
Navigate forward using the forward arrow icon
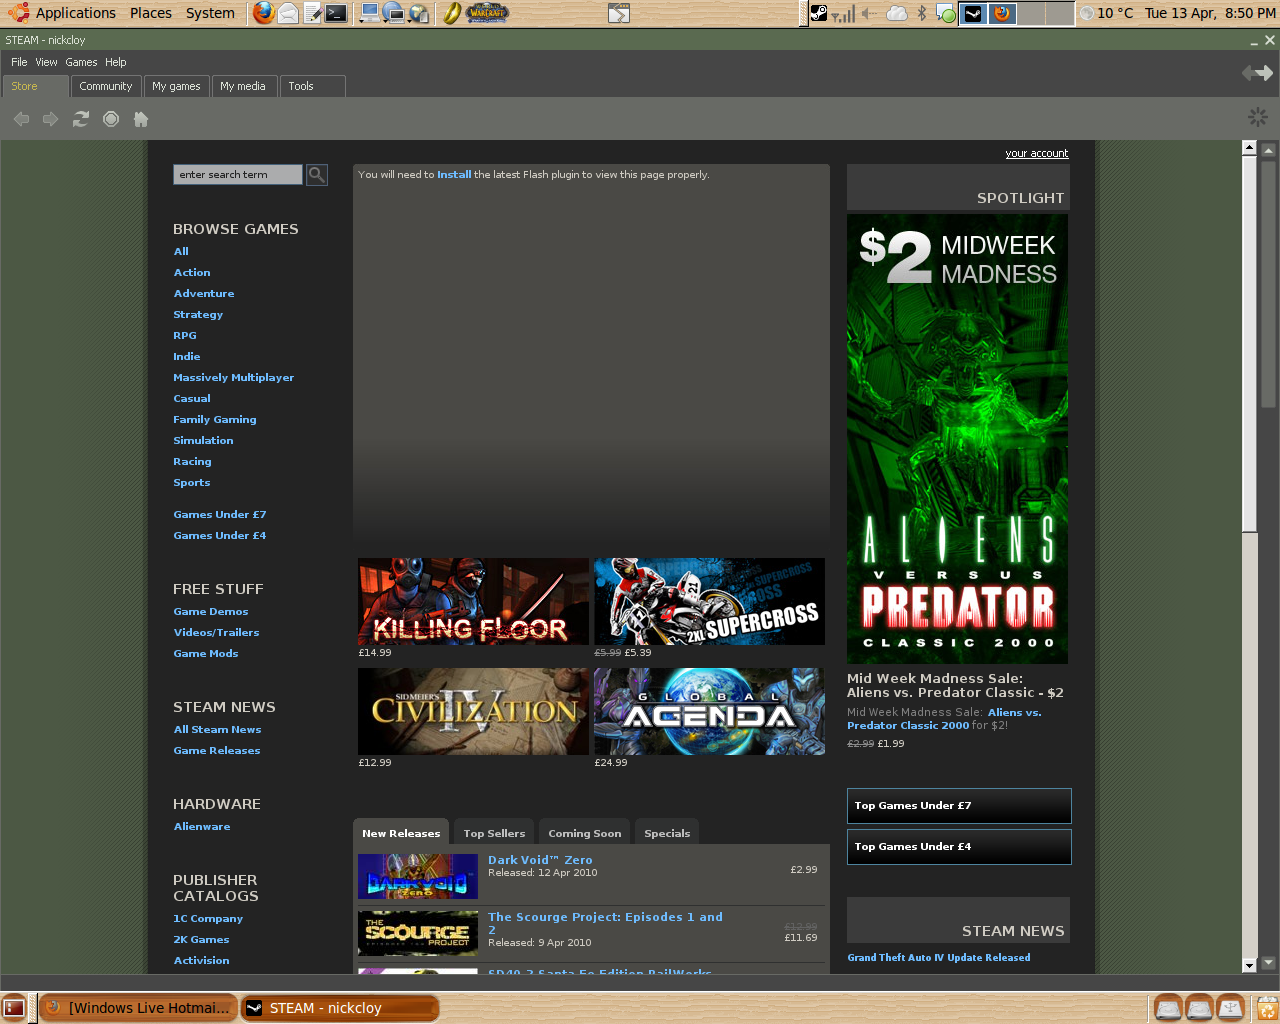(50, 118)
